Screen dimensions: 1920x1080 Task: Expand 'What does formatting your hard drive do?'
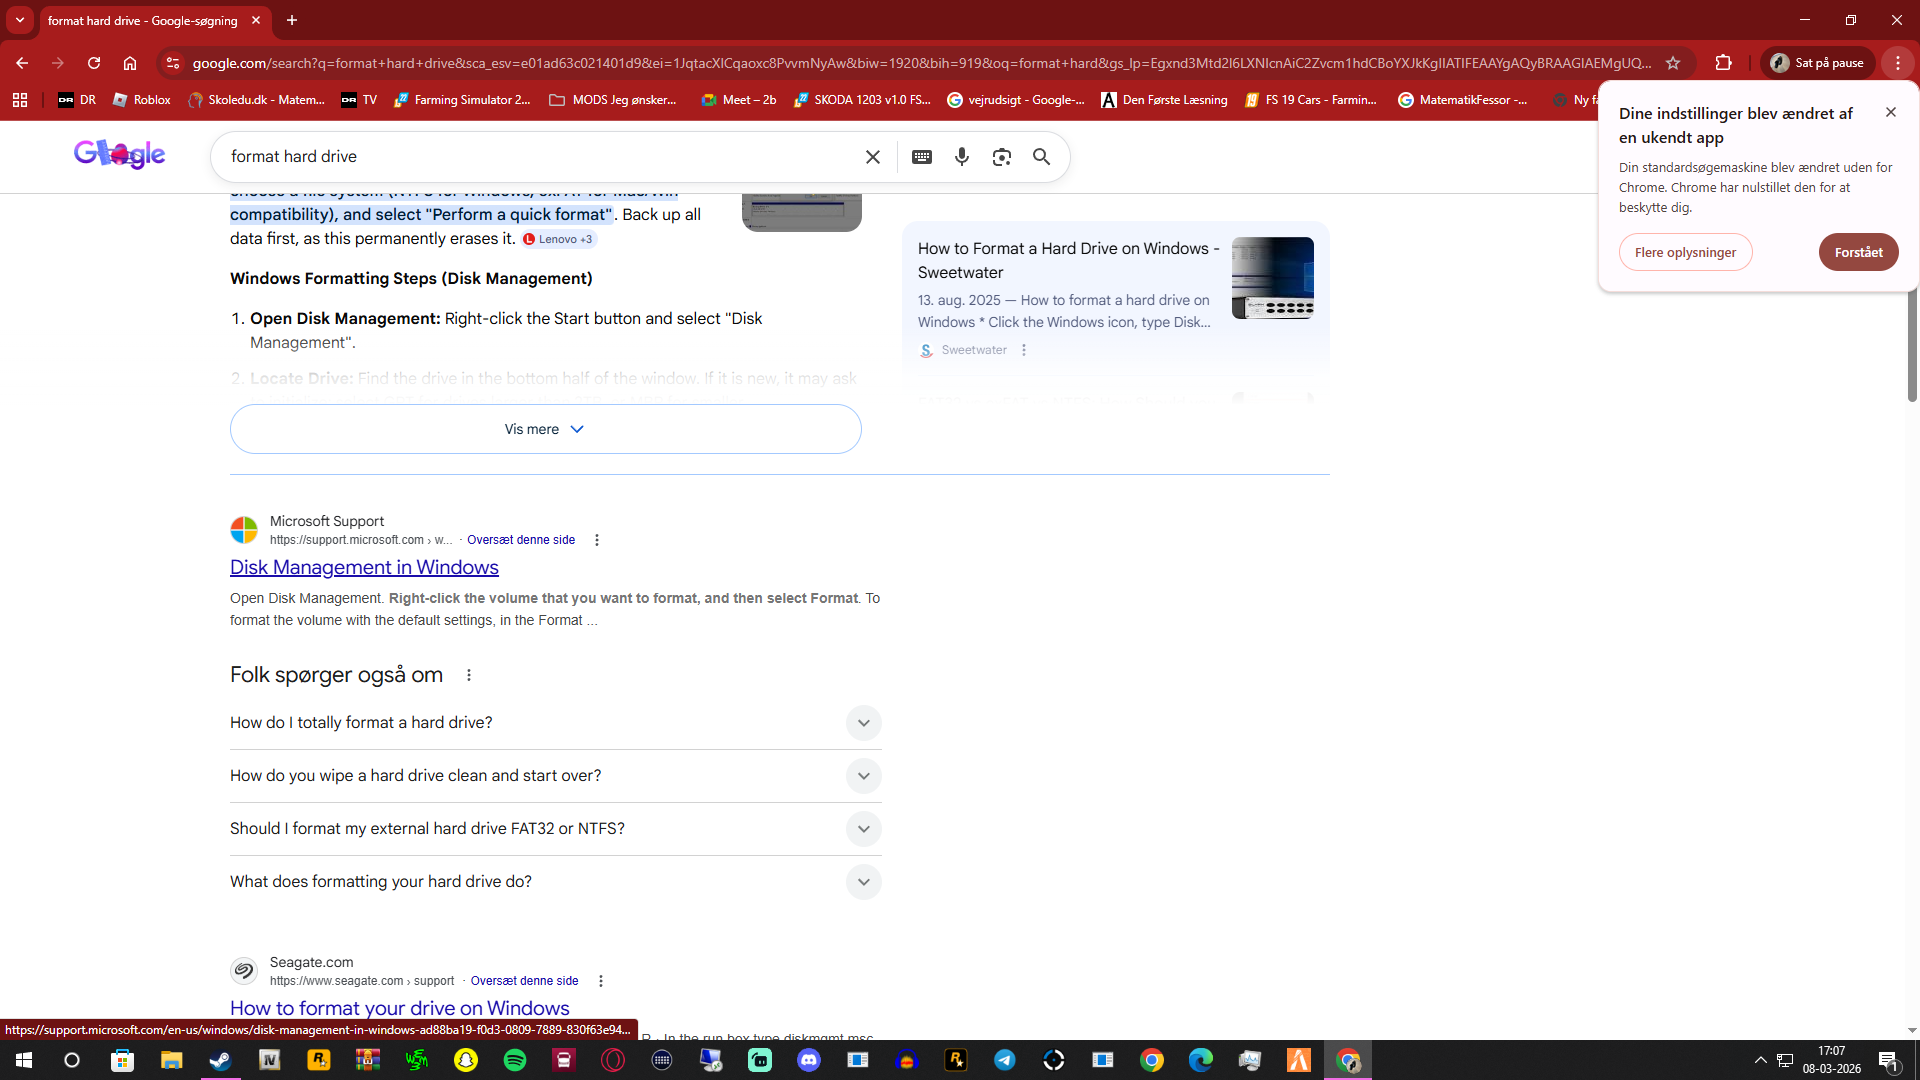[x=863, y=882]
